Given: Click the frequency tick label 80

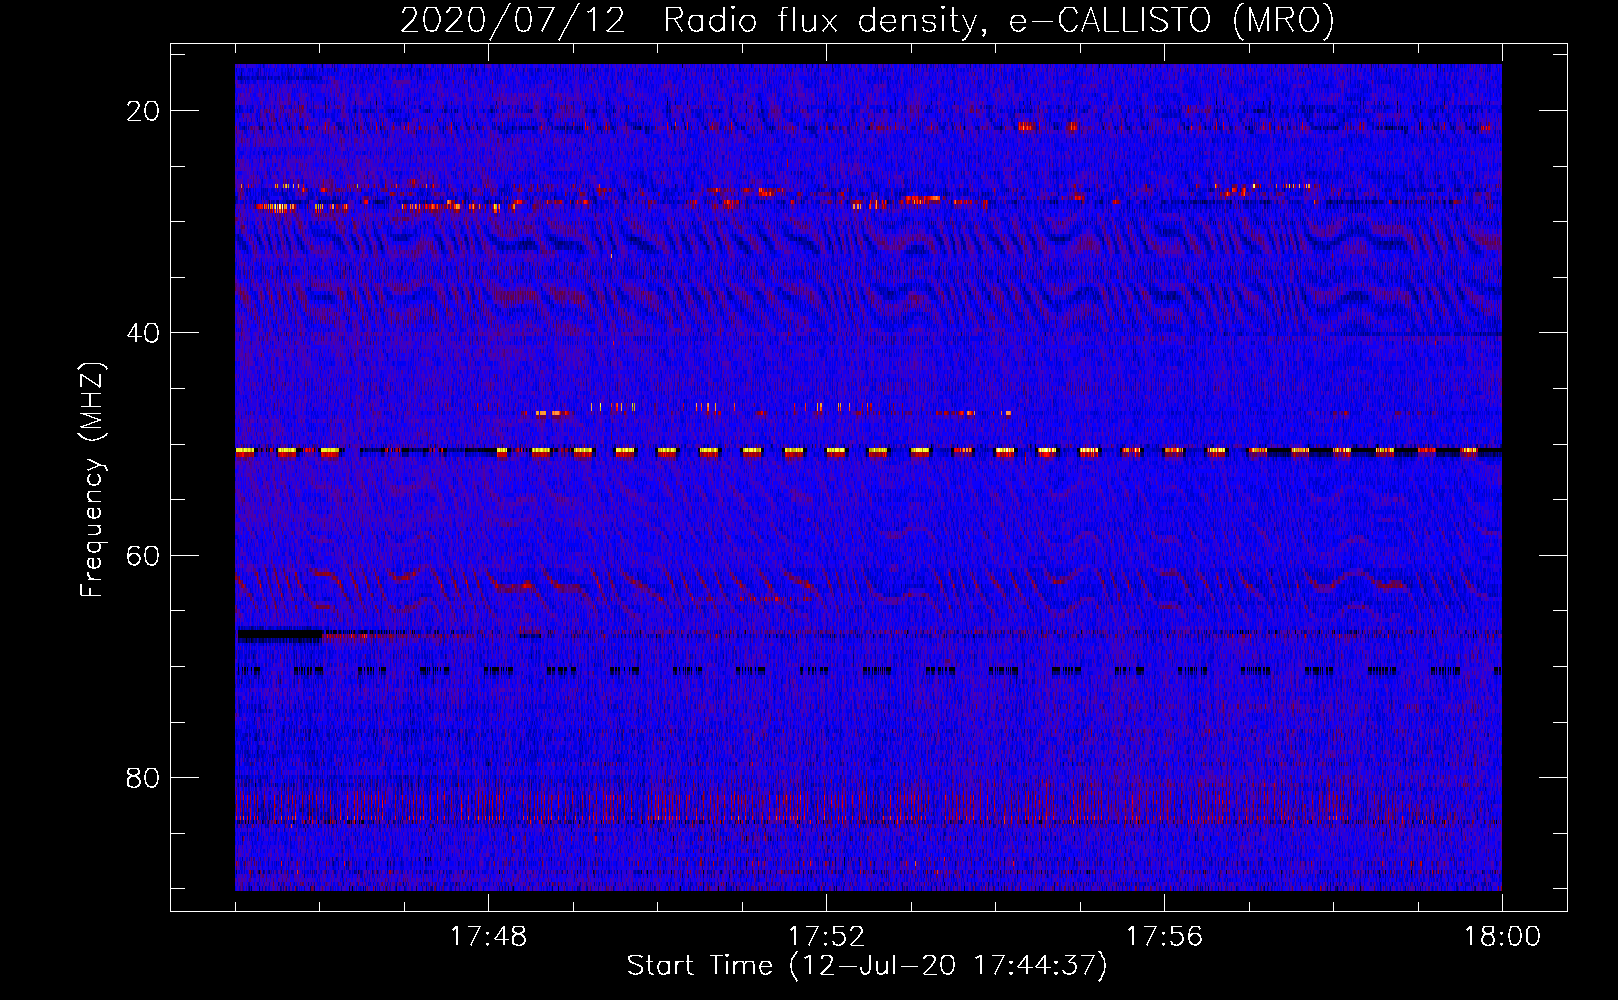Looking at the screenshot, I should (144, 778).
